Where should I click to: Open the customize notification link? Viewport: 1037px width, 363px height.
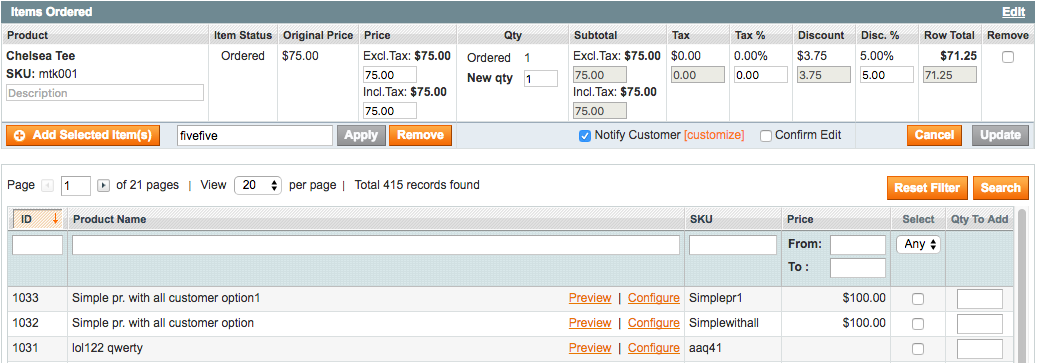714,136
